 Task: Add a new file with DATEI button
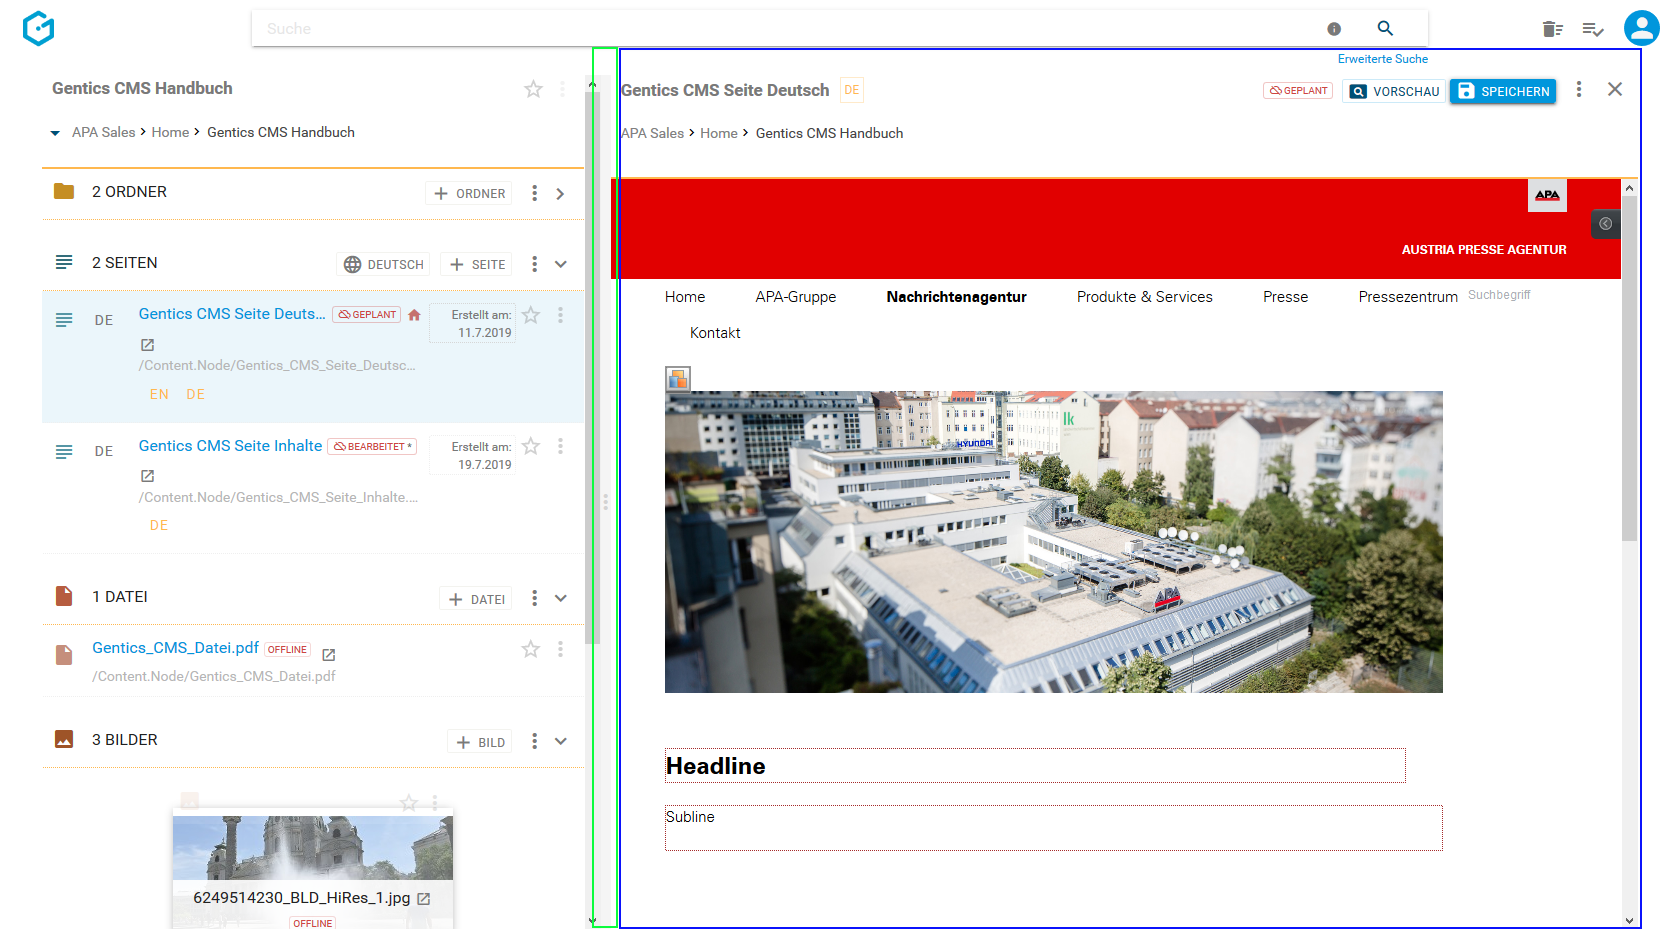tap(476, 599)
